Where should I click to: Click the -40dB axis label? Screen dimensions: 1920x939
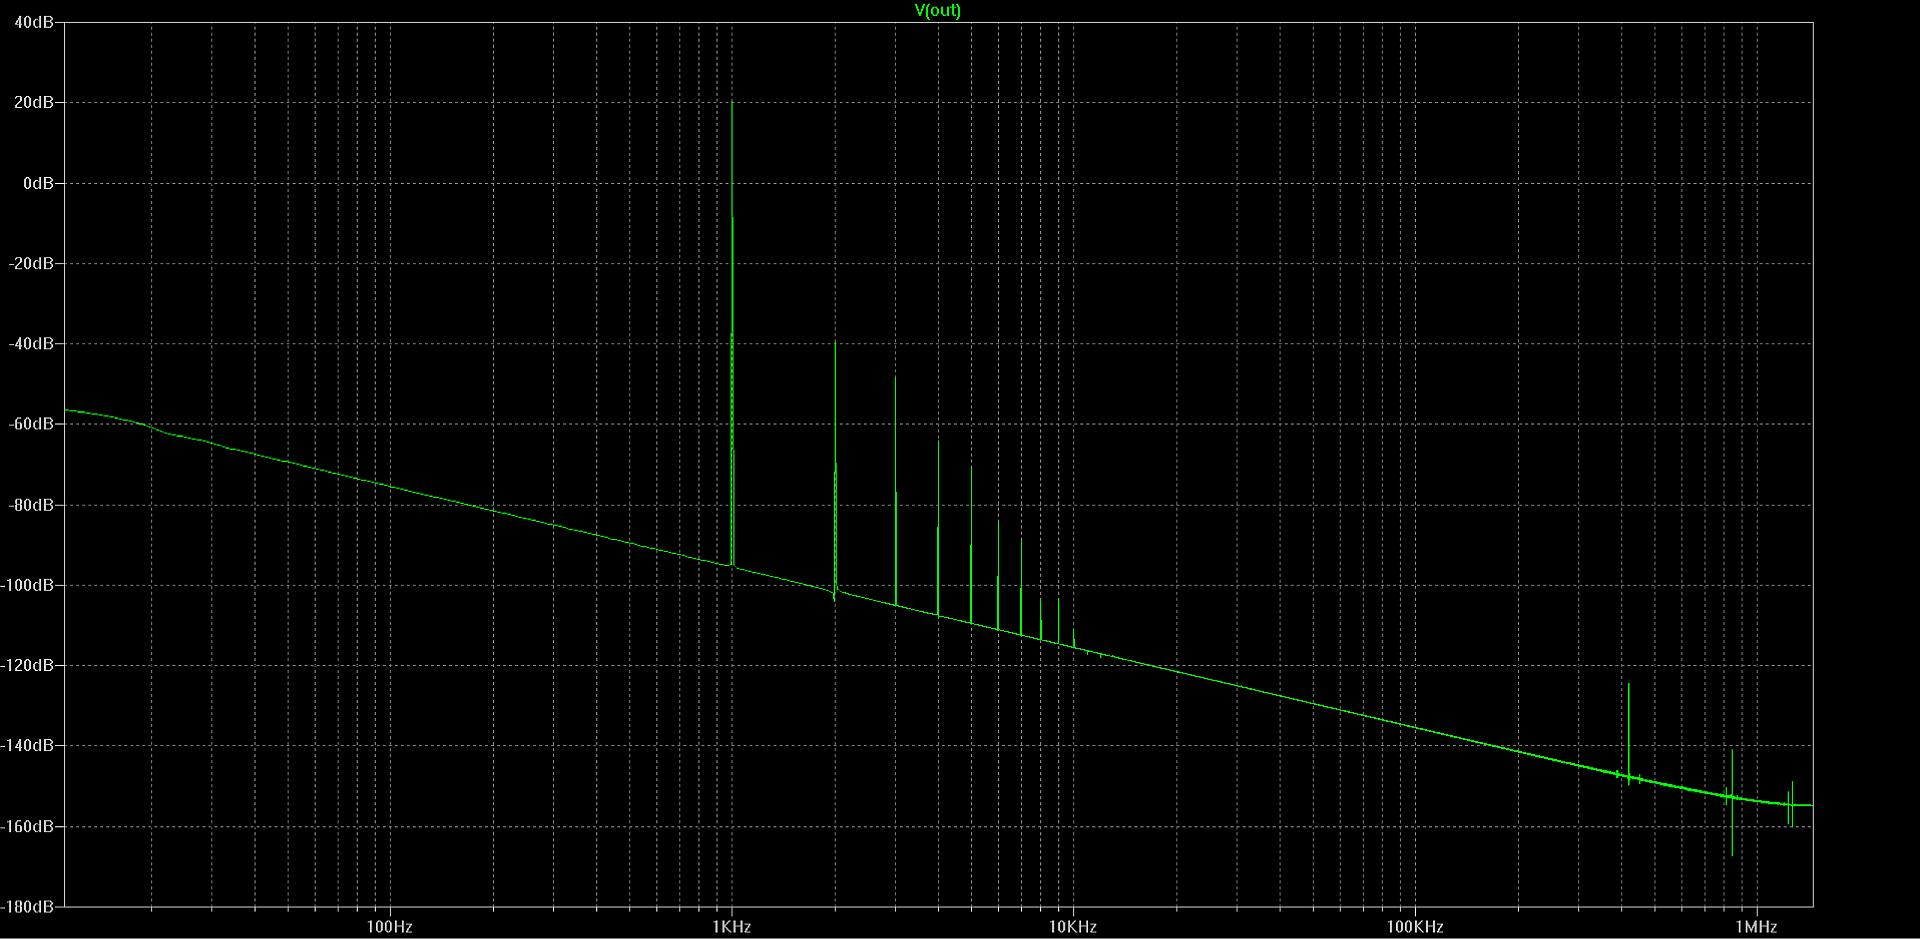(31, 343)
